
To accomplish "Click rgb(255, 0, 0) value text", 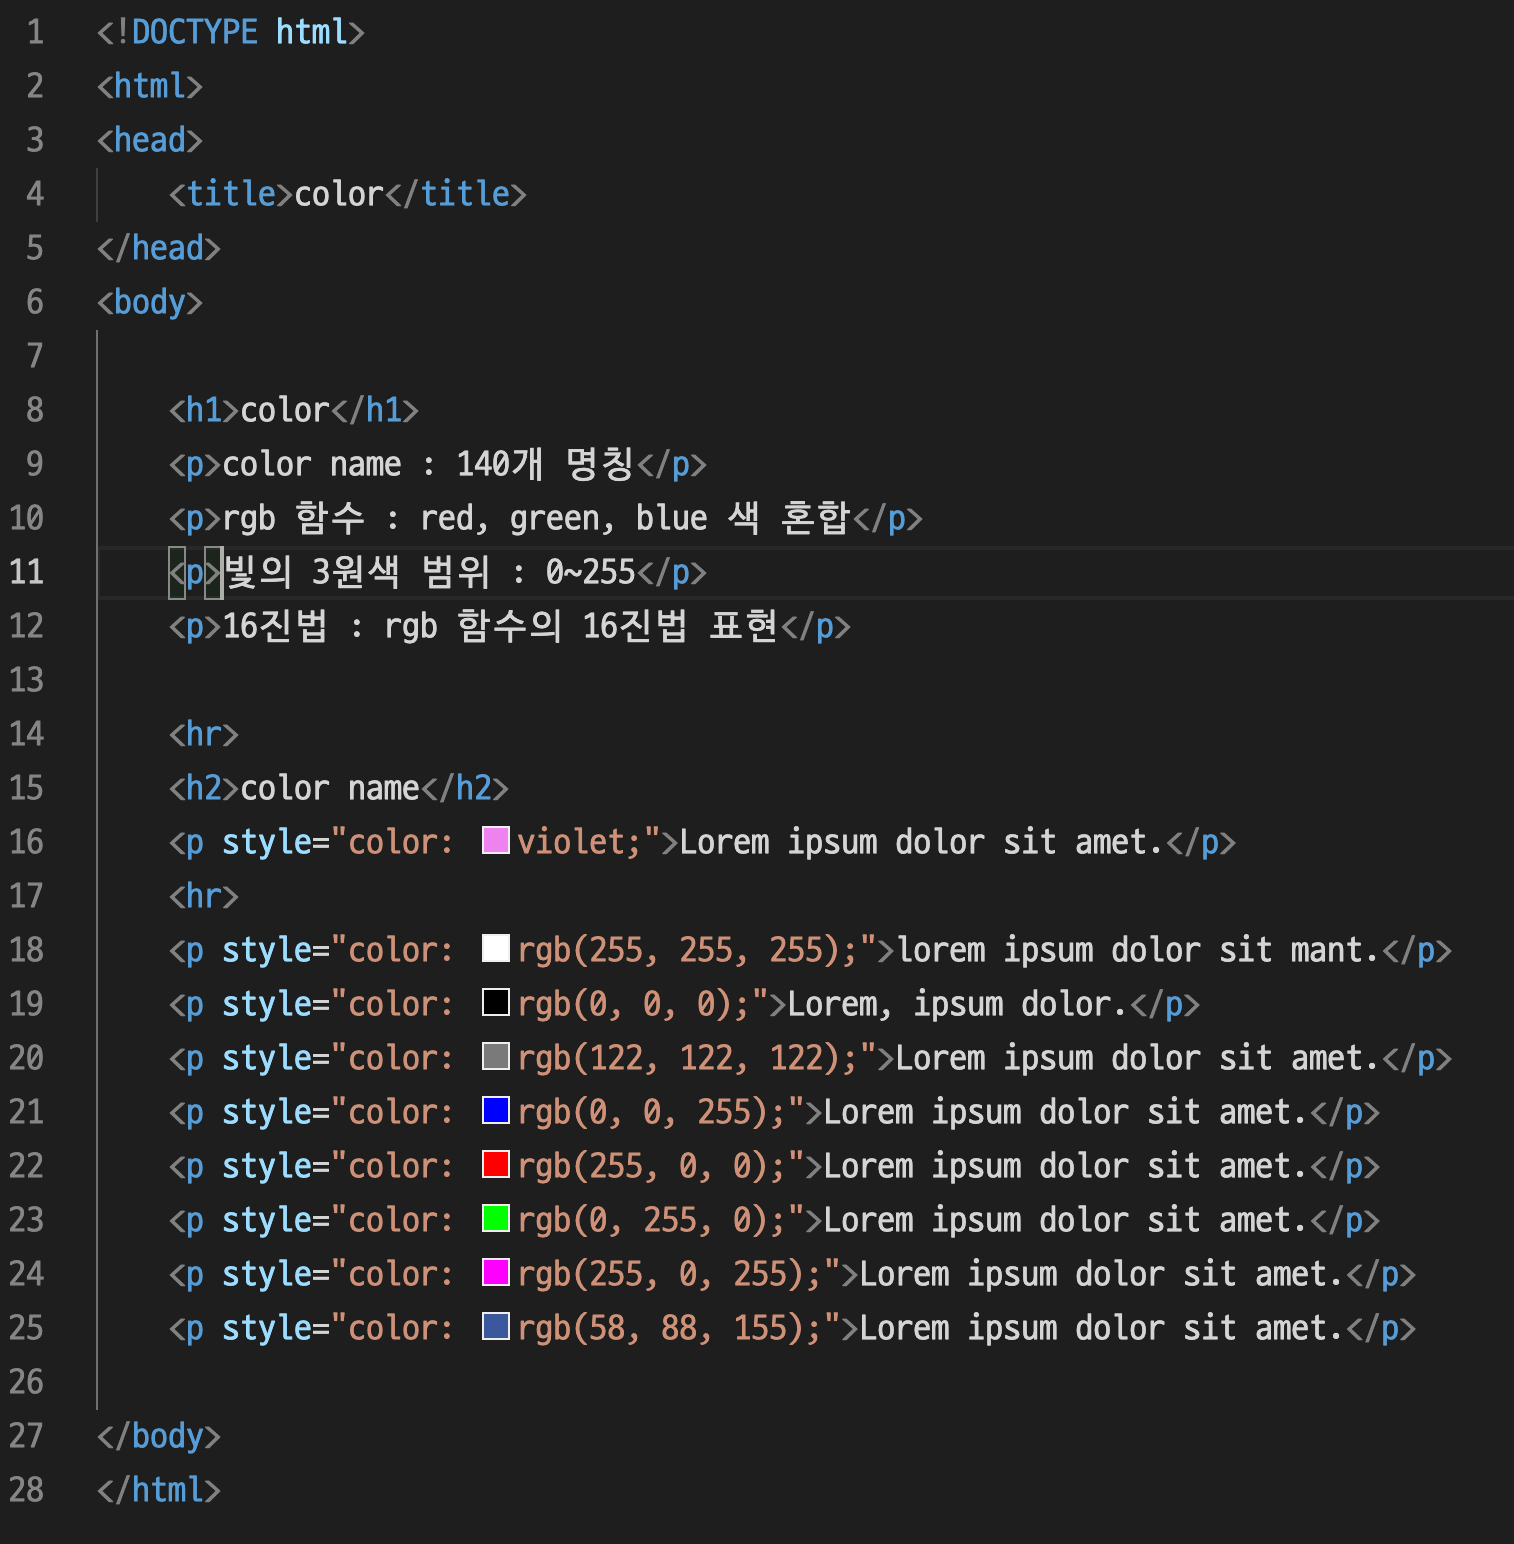I will point(642,1166).
